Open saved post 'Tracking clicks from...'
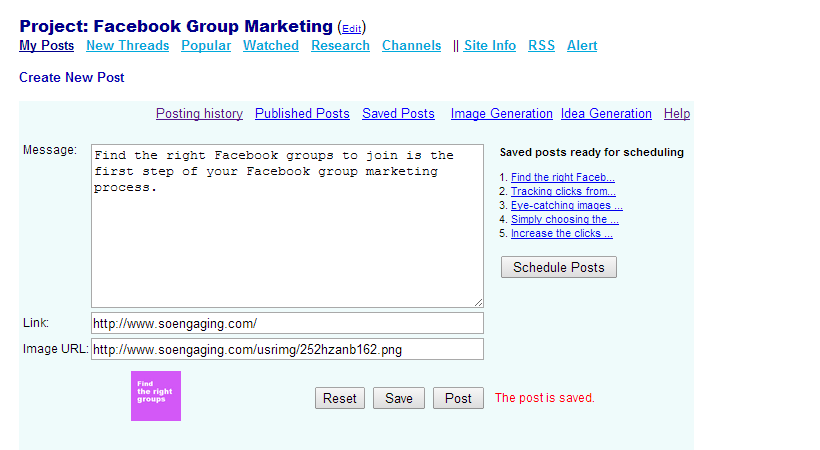 coord(563,192)
